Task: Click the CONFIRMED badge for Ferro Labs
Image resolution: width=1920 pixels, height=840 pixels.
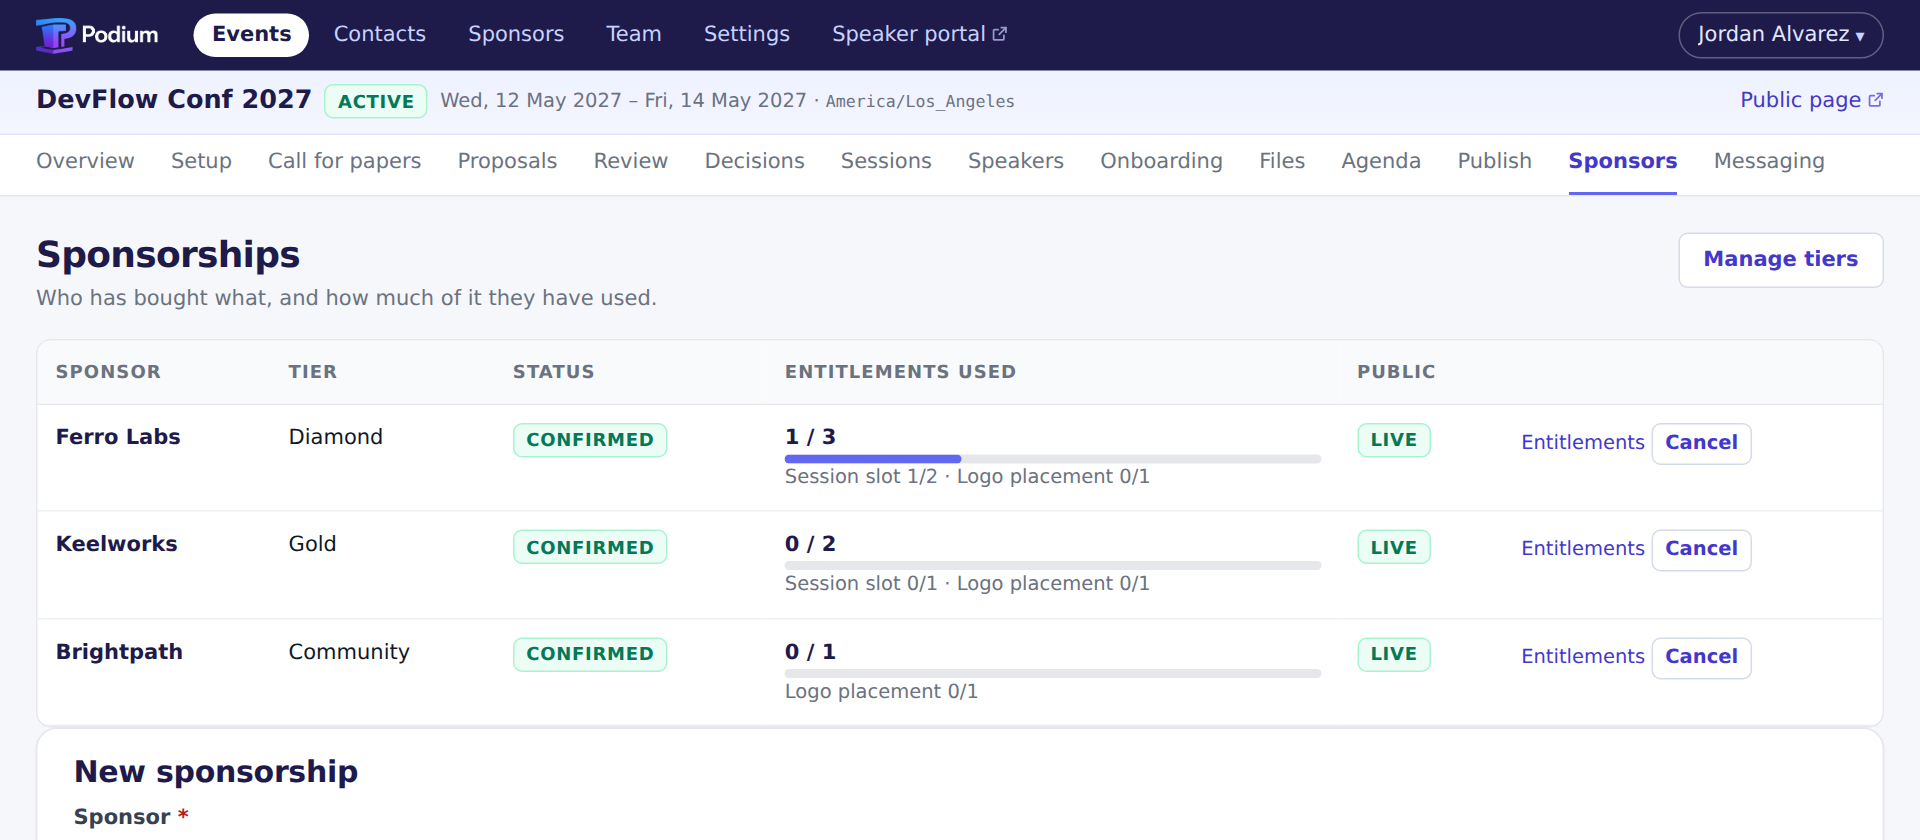Action: point(590,440)
